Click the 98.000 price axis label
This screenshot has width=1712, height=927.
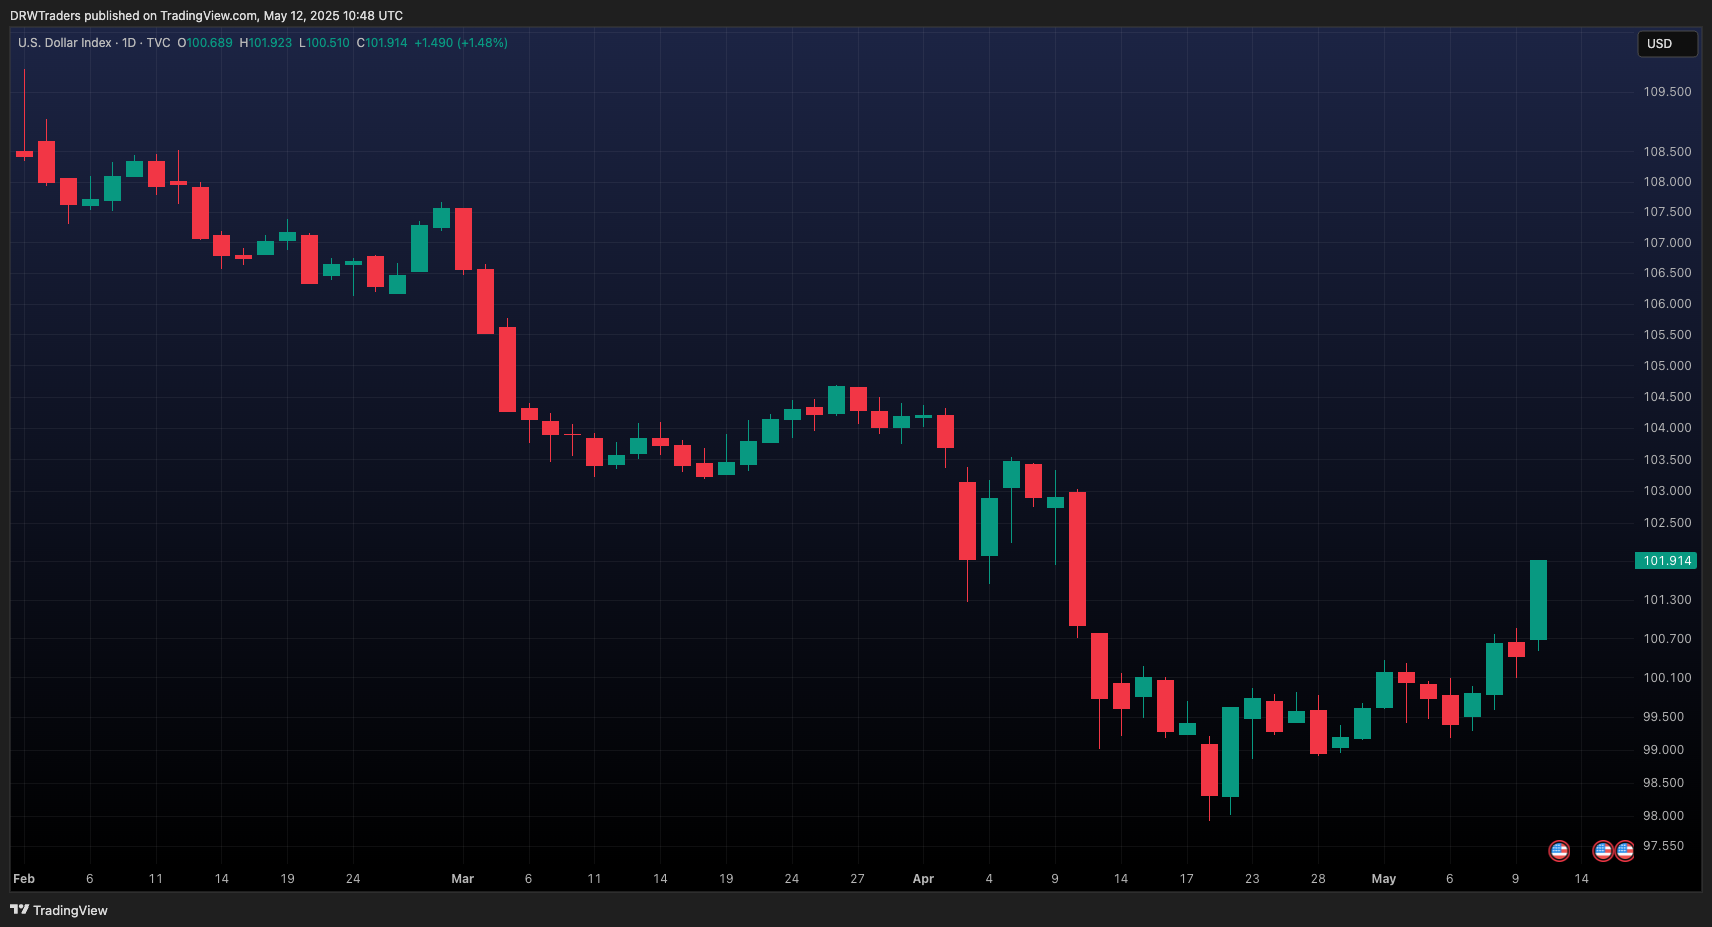[x=1663, y=816]
